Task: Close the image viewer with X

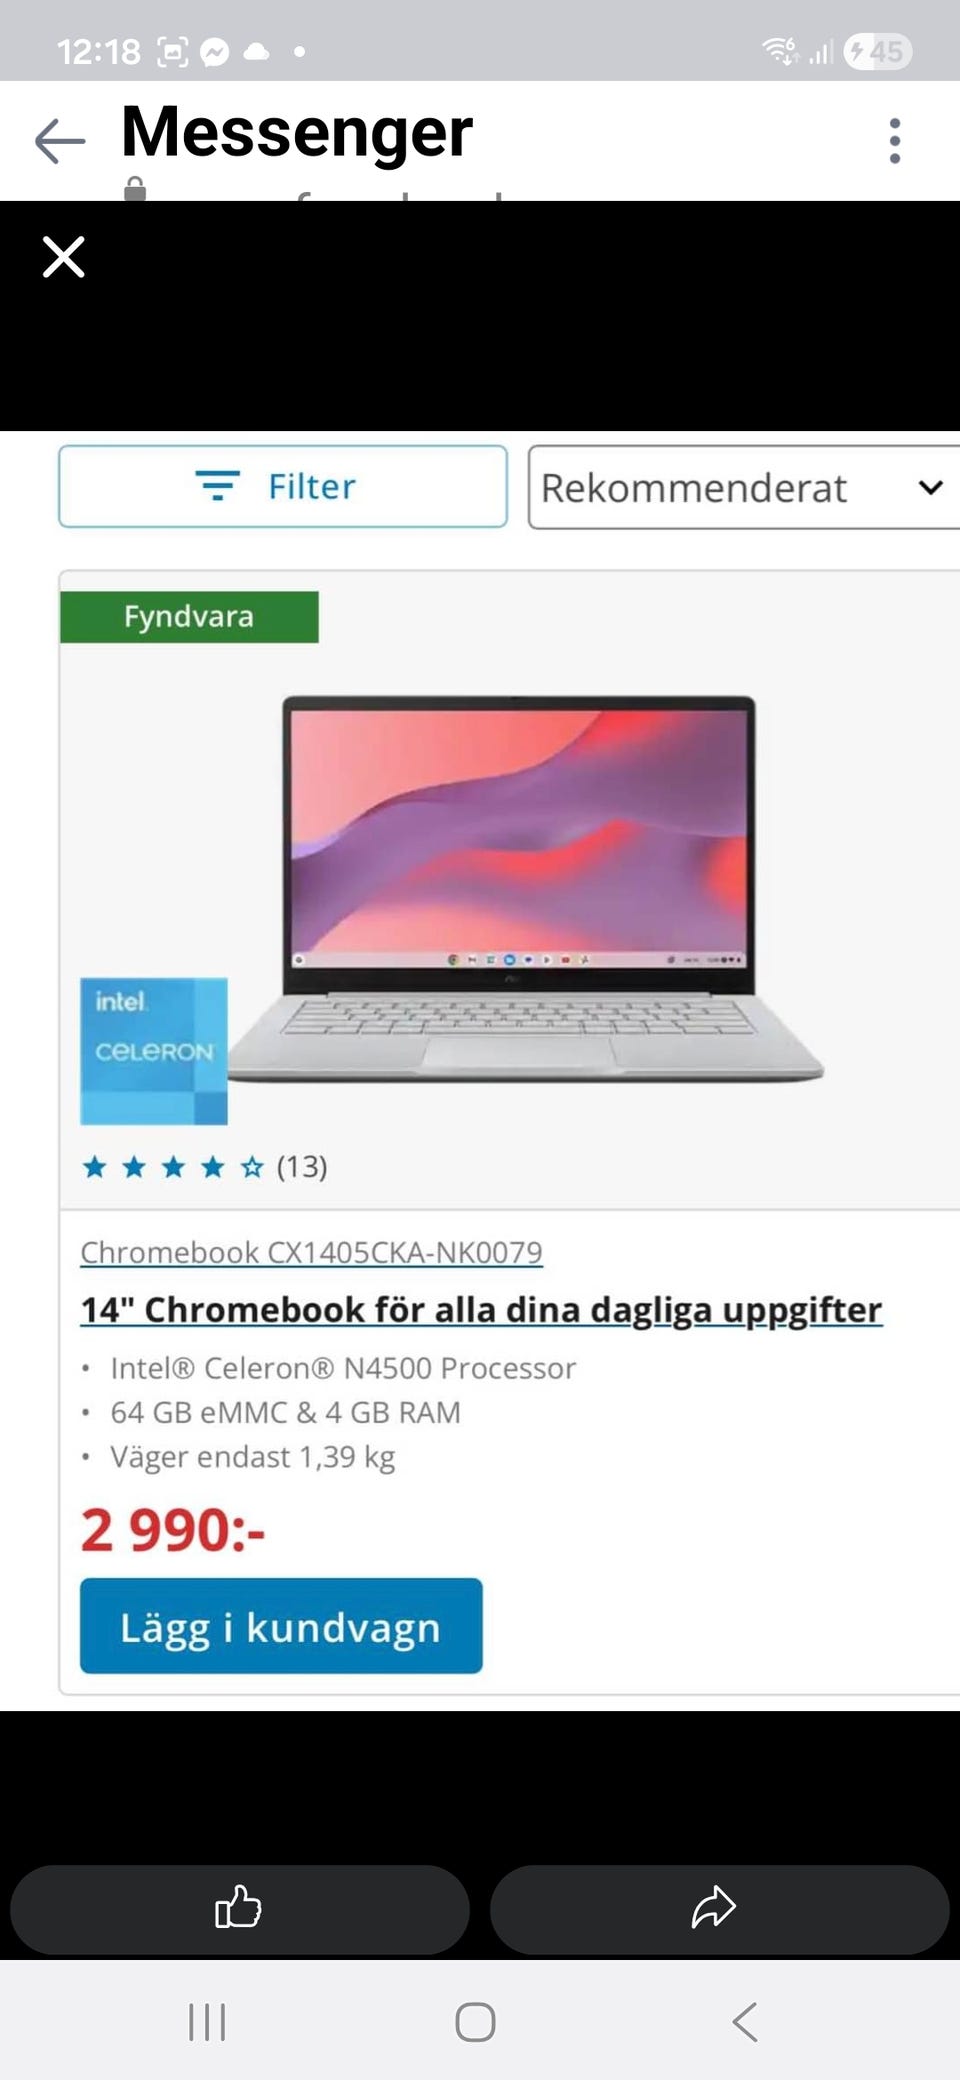Action: click(64, 257)
